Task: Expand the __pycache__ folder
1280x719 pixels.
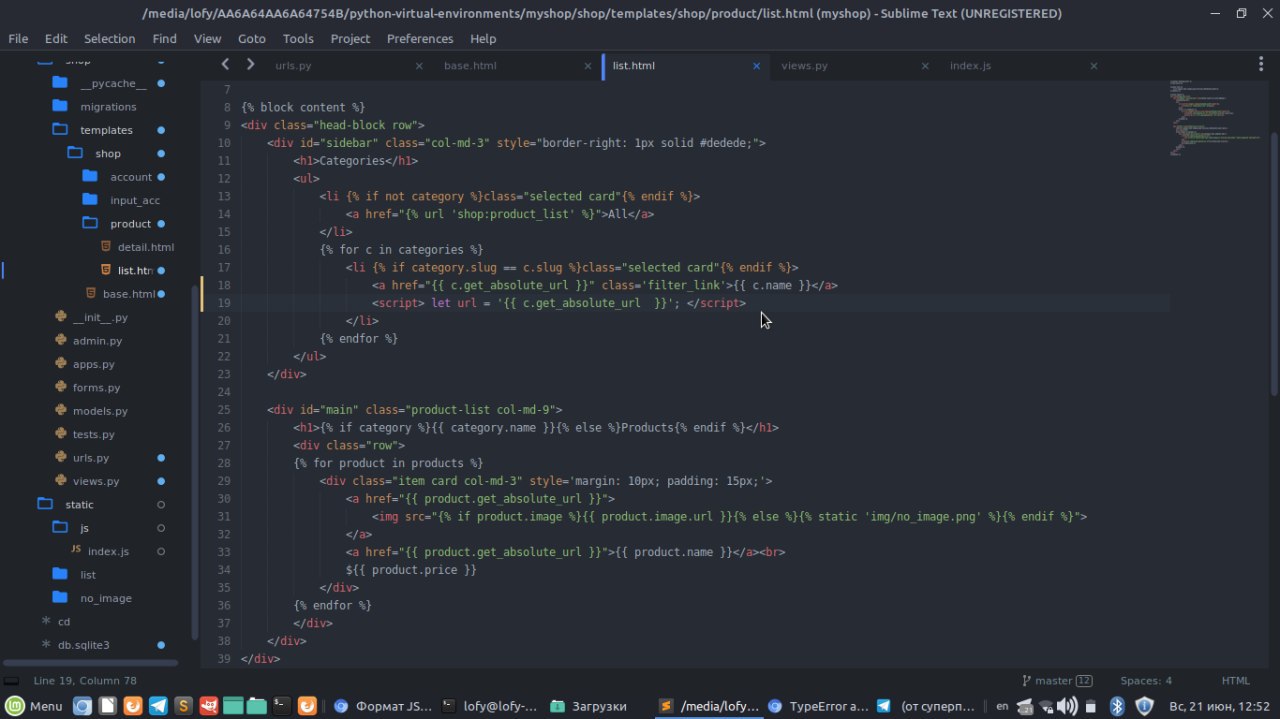Action: [x=113, y=83]
